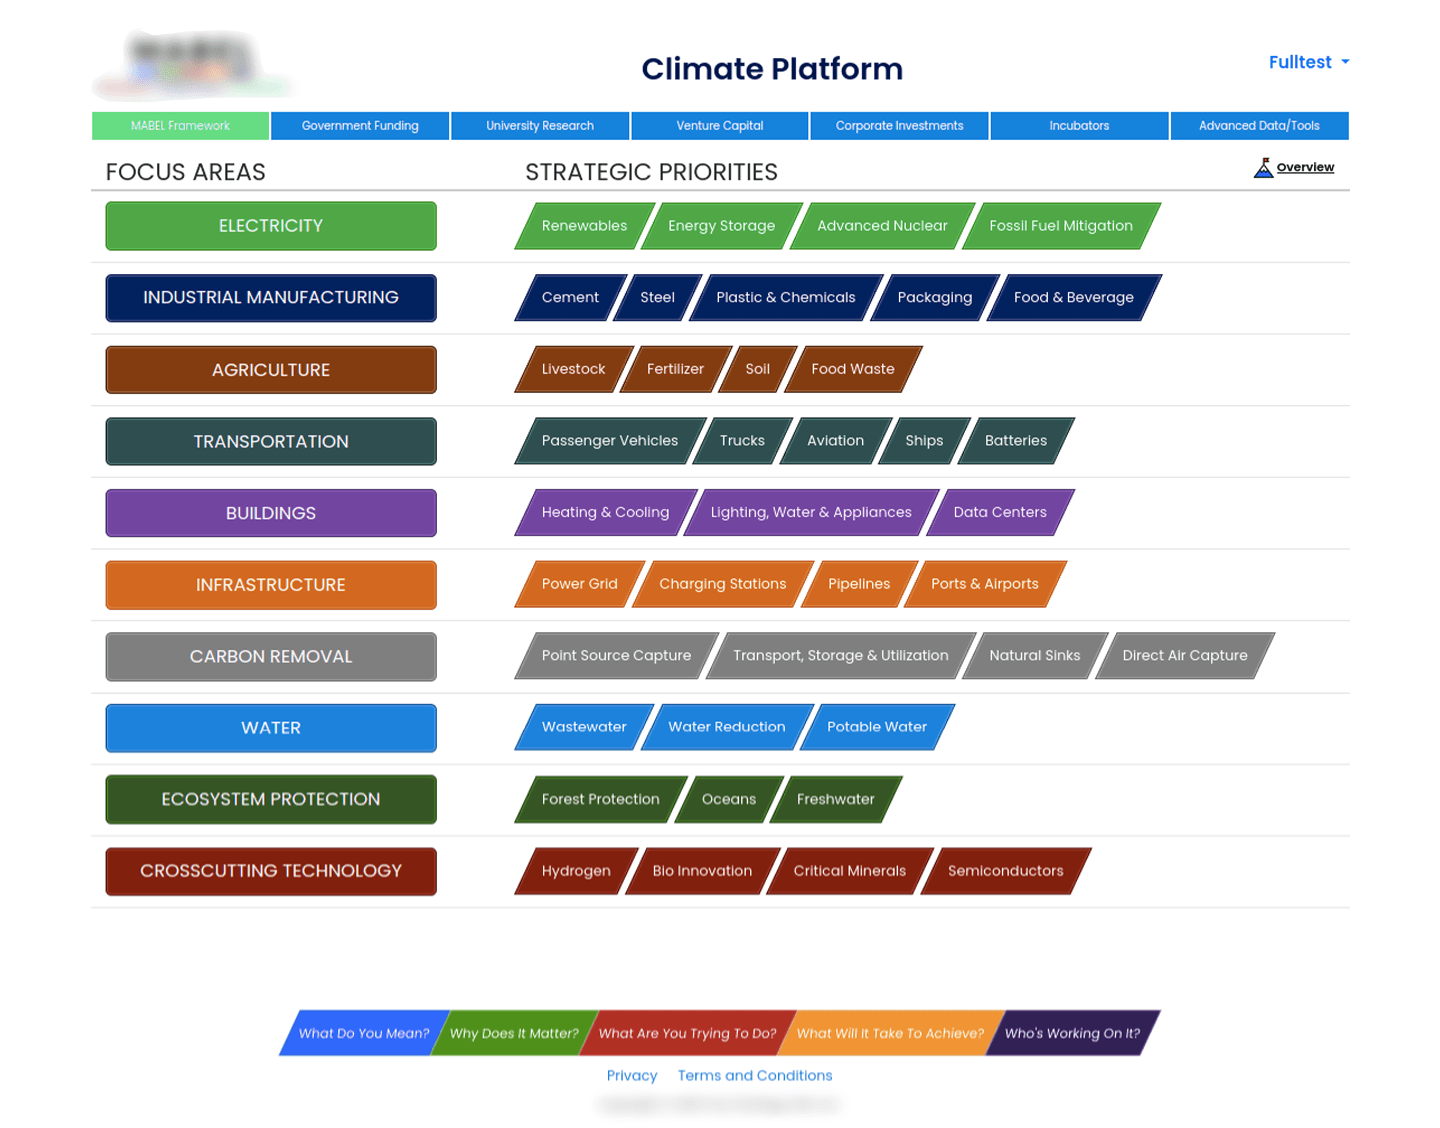
Task: Click the ELECTRICITY focus area button
Action: point(271,226)
